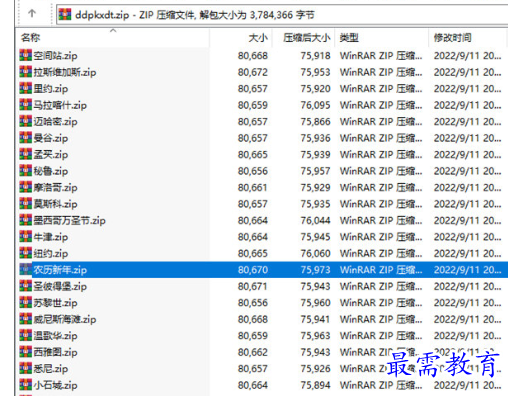Click the icon of 秘鲁.zip
The height and width of the screenshot is (396, 508).
pos(26,170)
